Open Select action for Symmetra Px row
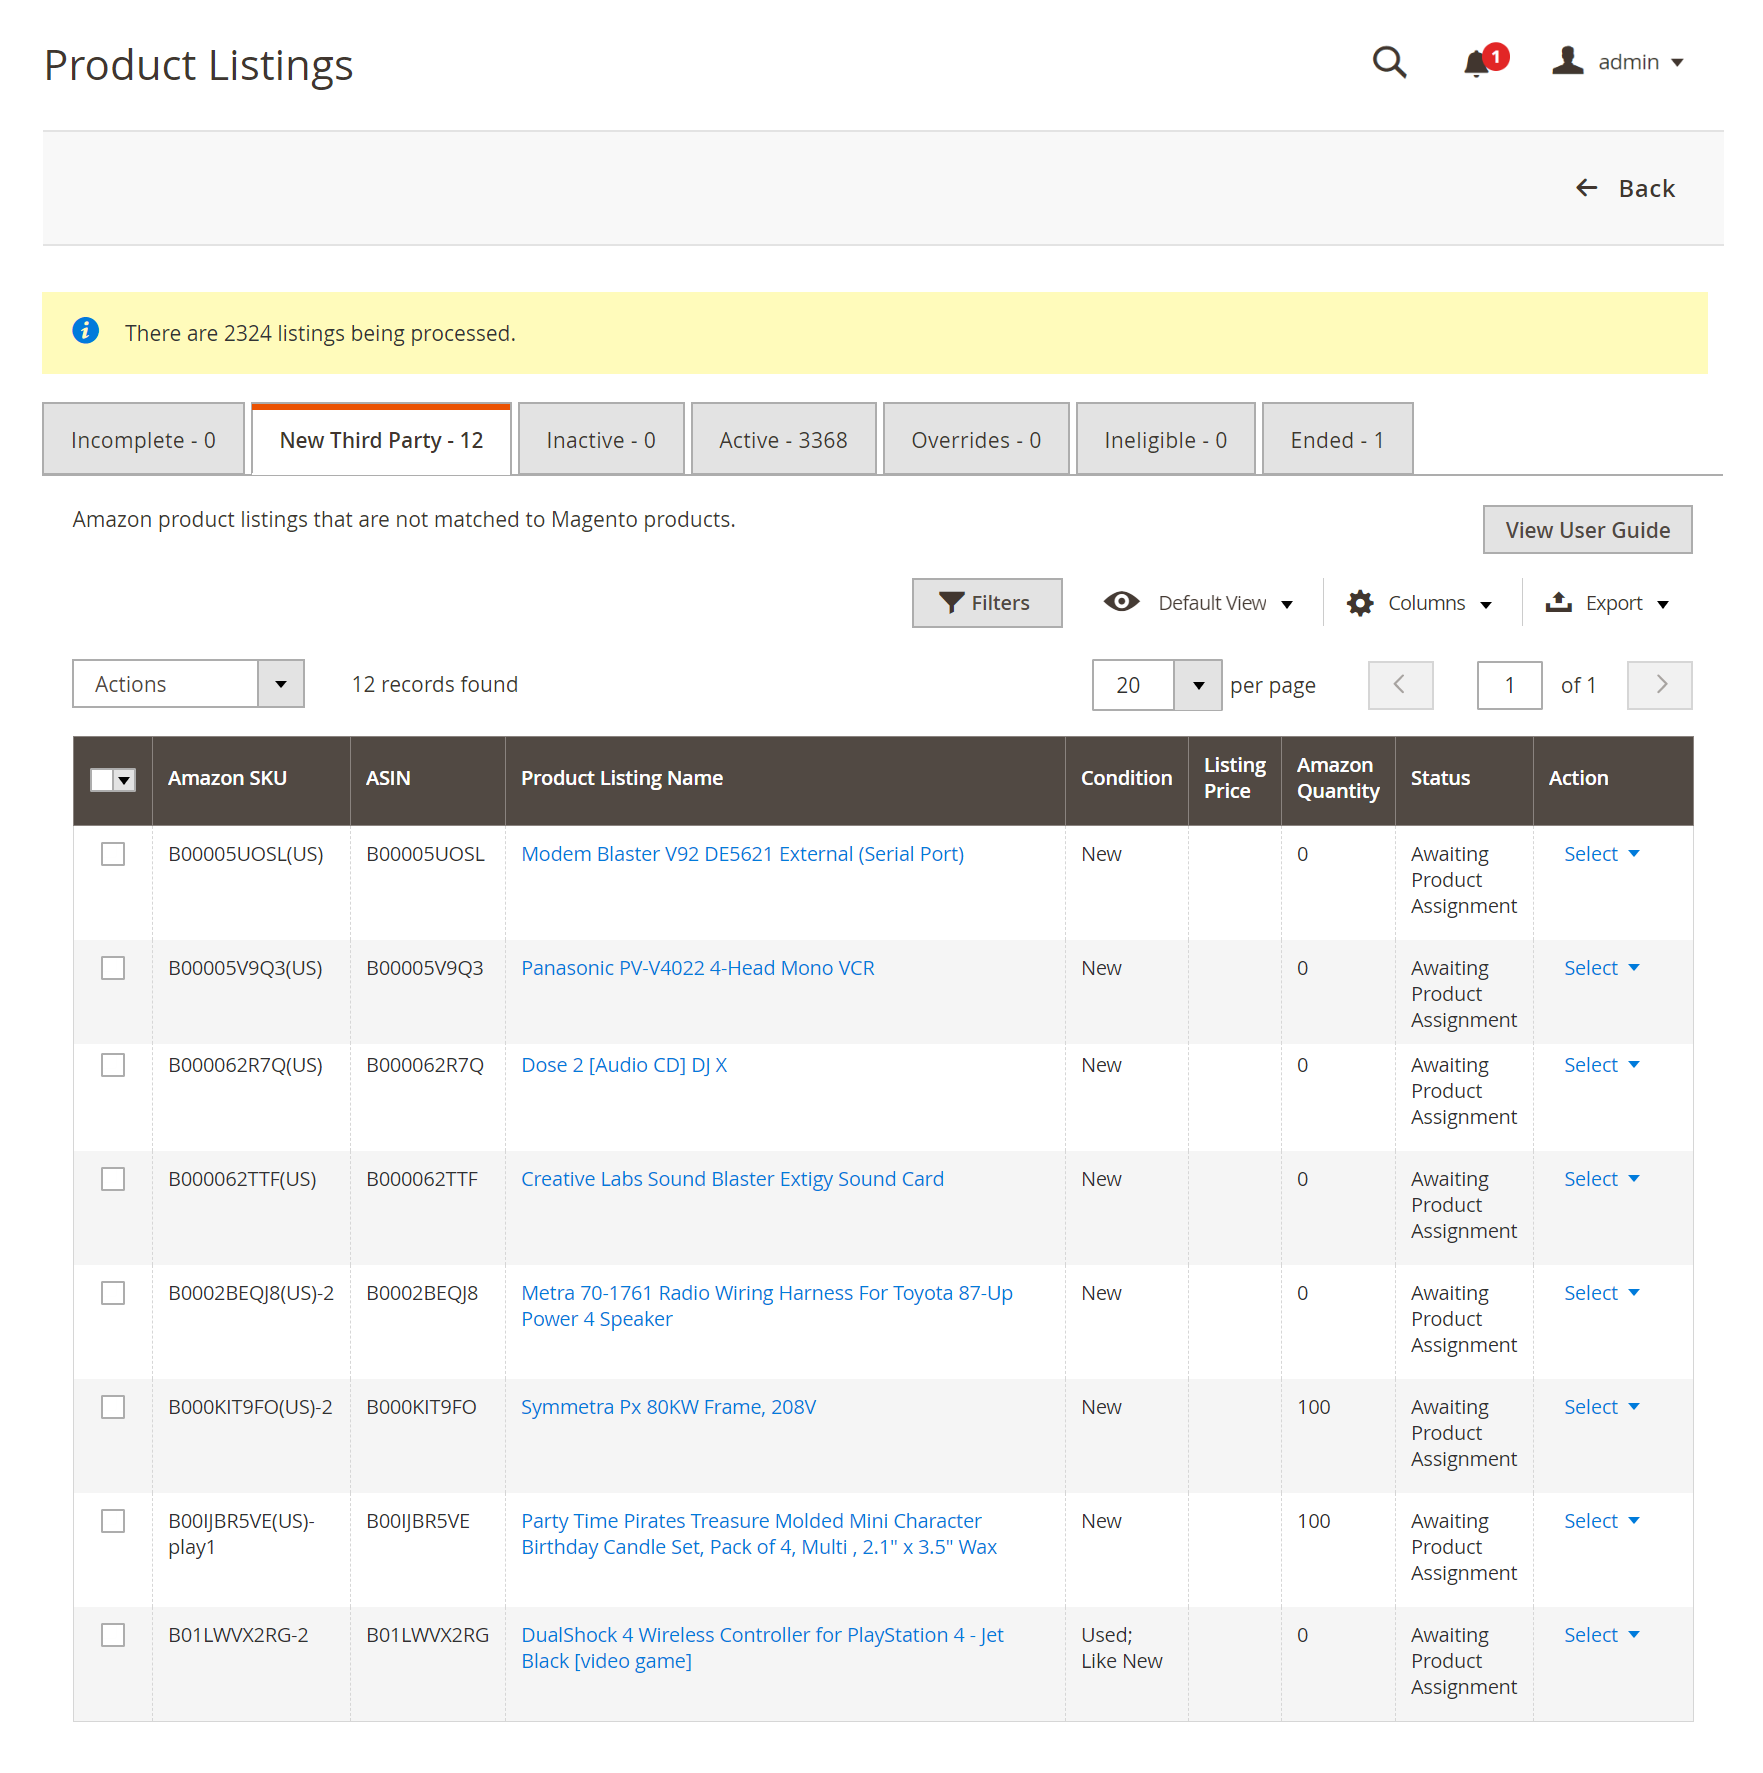The image size is (1763, 1773). [1601, 1407]
